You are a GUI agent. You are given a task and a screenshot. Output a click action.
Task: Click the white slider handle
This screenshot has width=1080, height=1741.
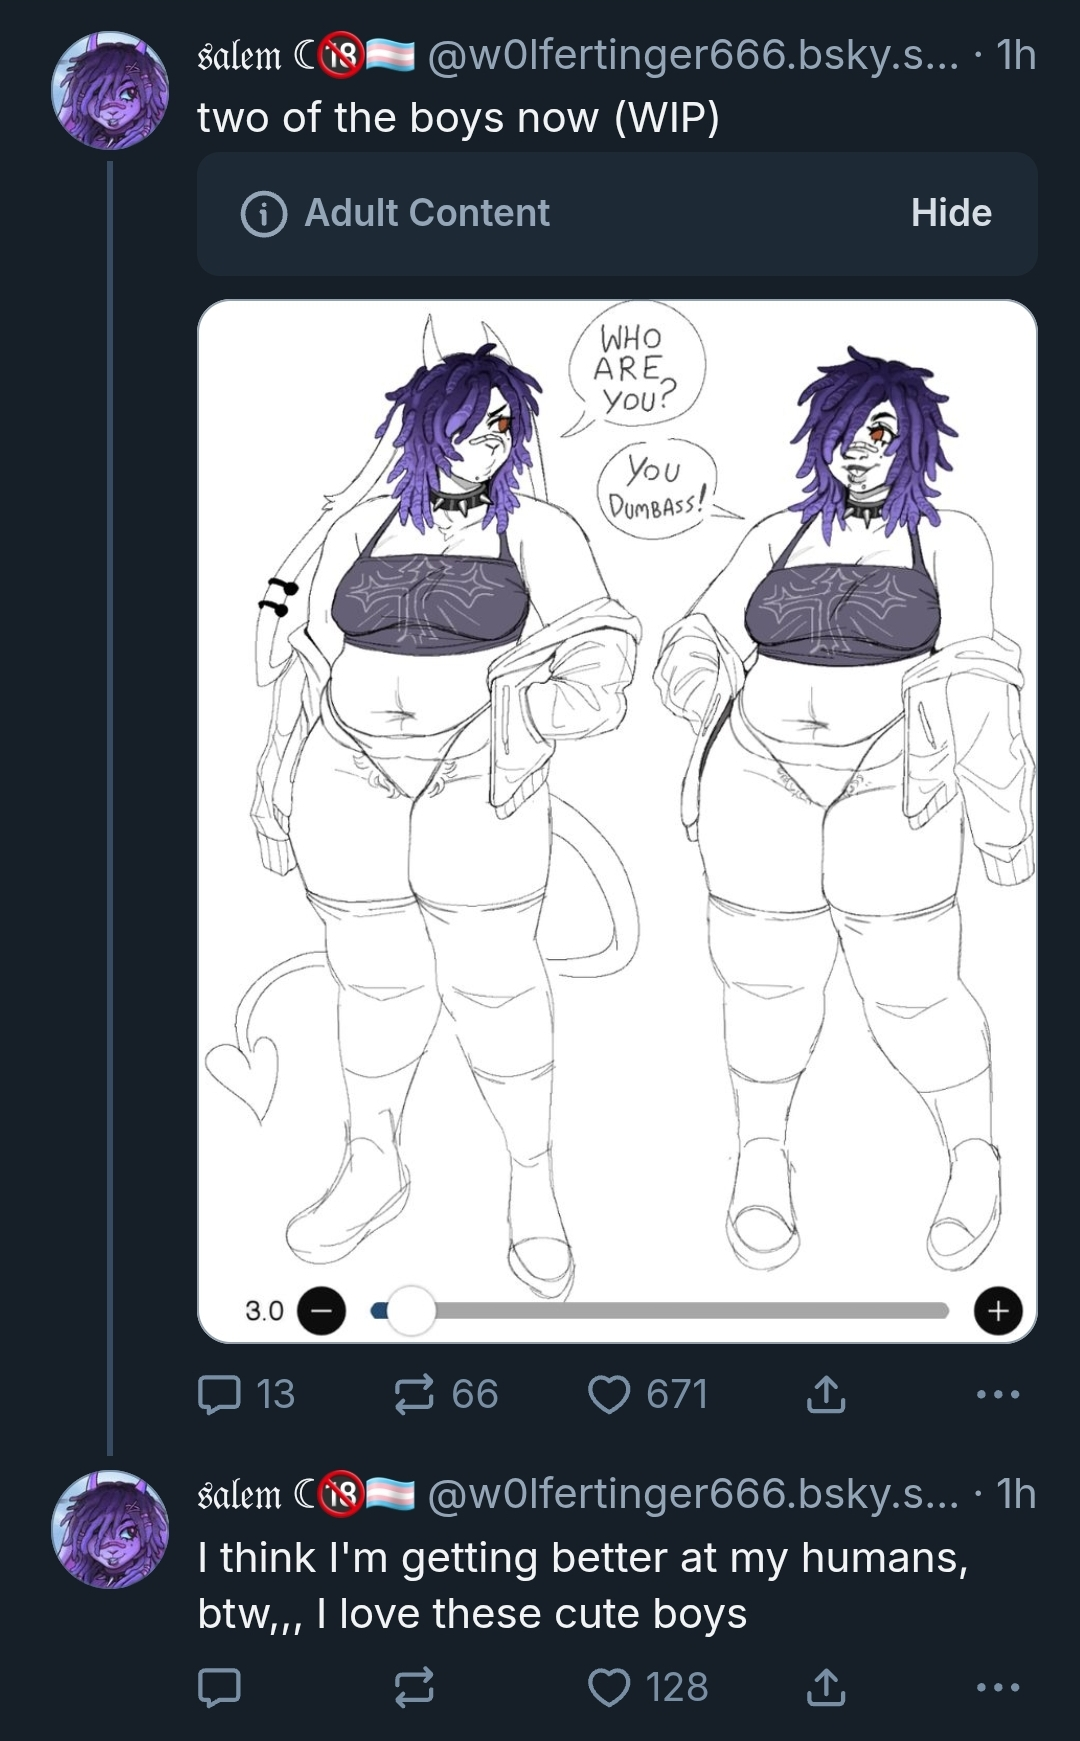click(x=411, y=1310)
